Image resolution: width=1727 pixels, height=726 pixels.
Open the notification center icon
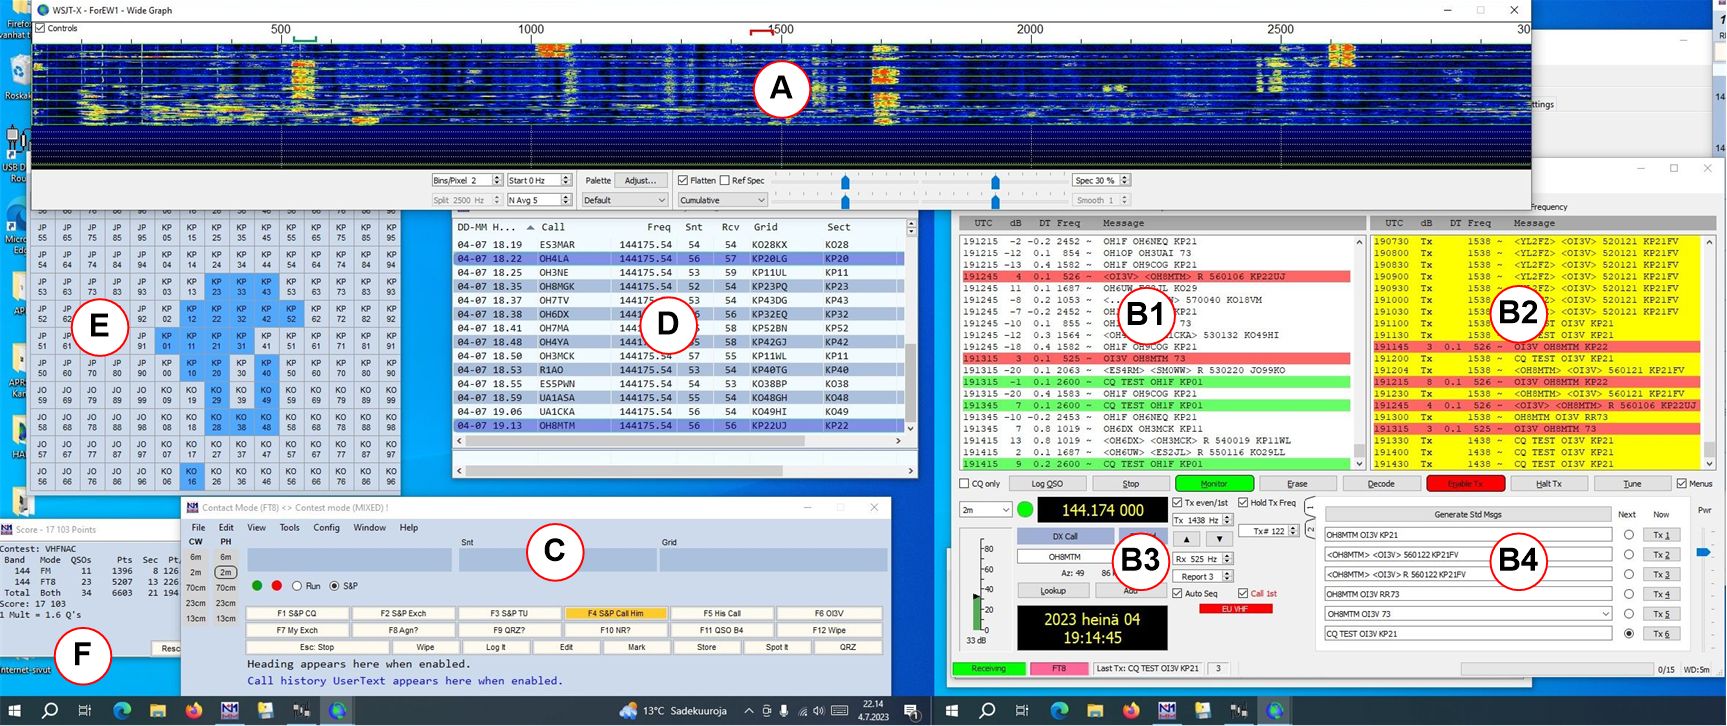pyautogui.click(x=911, y=711)
